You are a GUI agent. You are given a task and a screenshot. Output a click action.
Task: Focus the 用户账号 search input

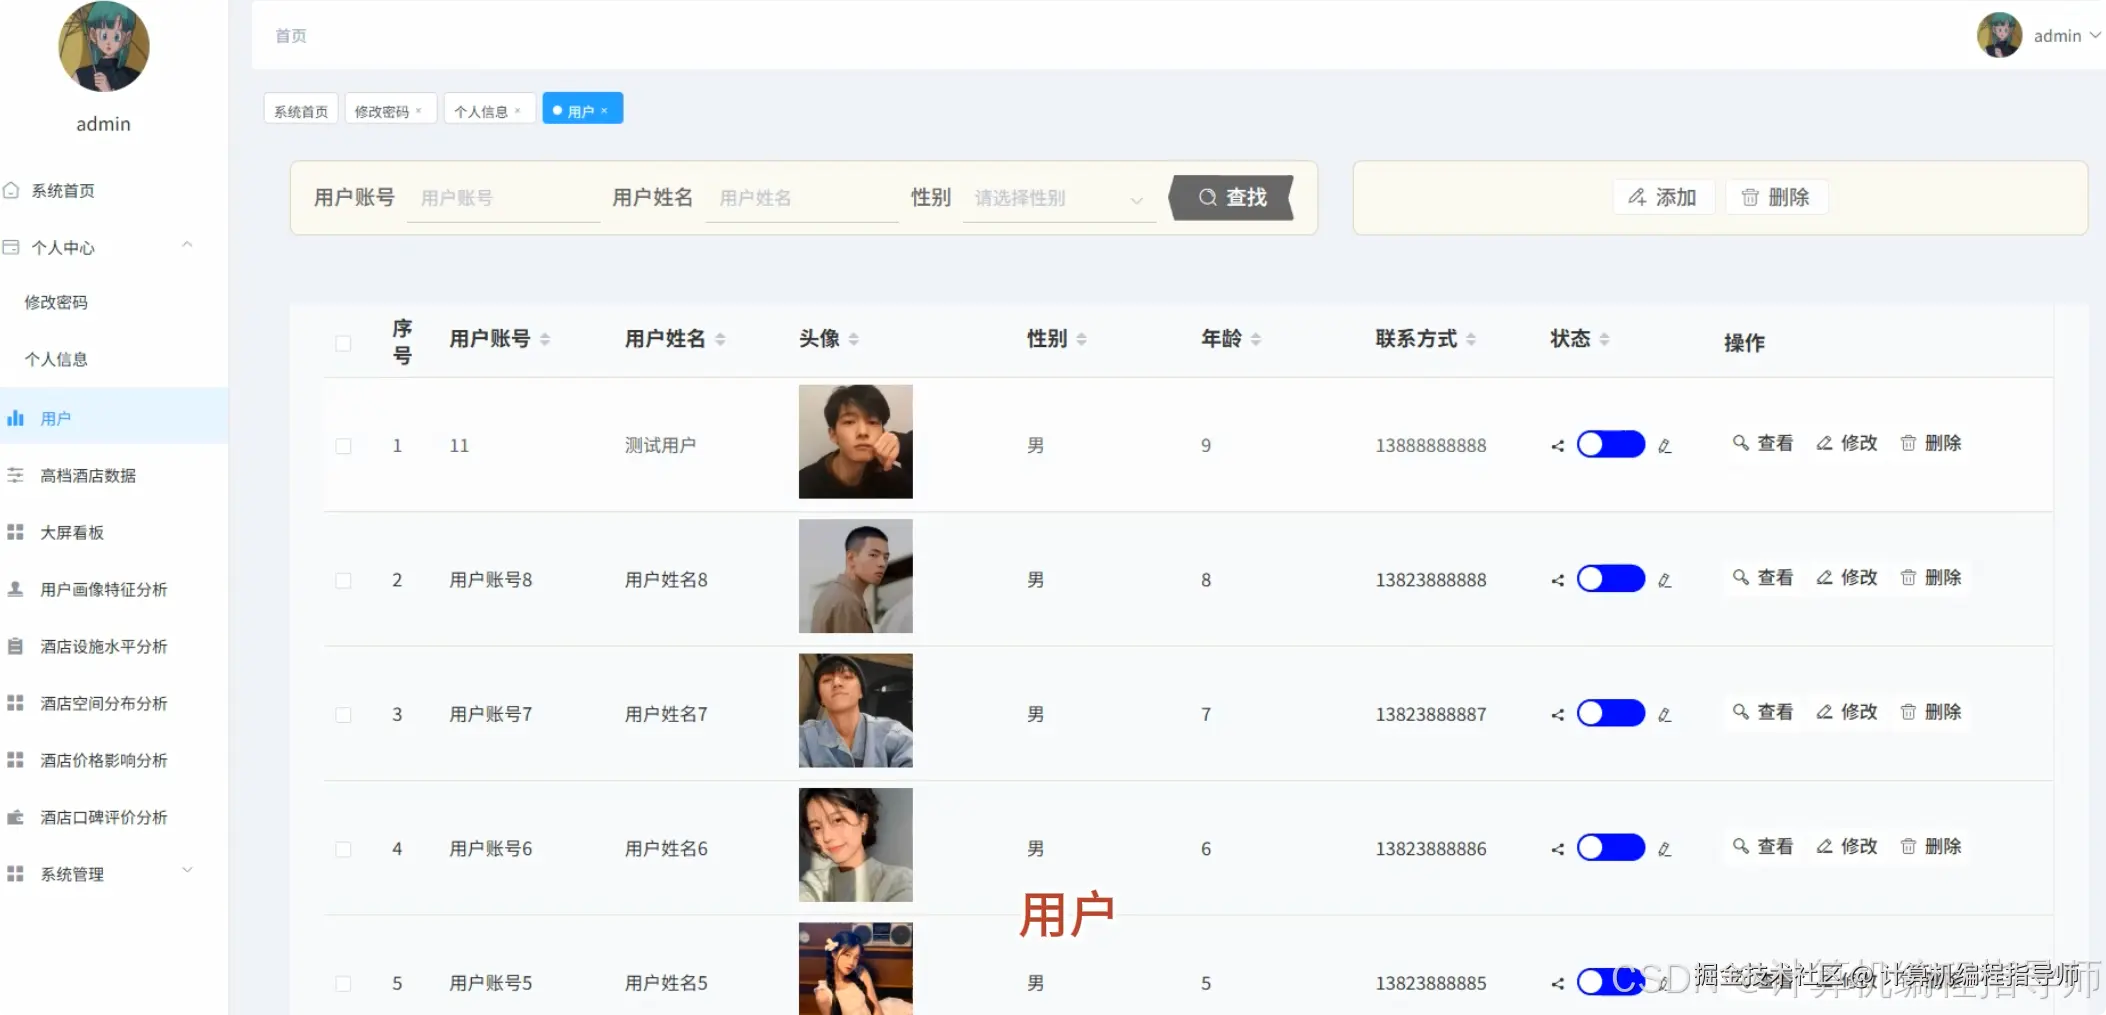(x=503, y=198)
